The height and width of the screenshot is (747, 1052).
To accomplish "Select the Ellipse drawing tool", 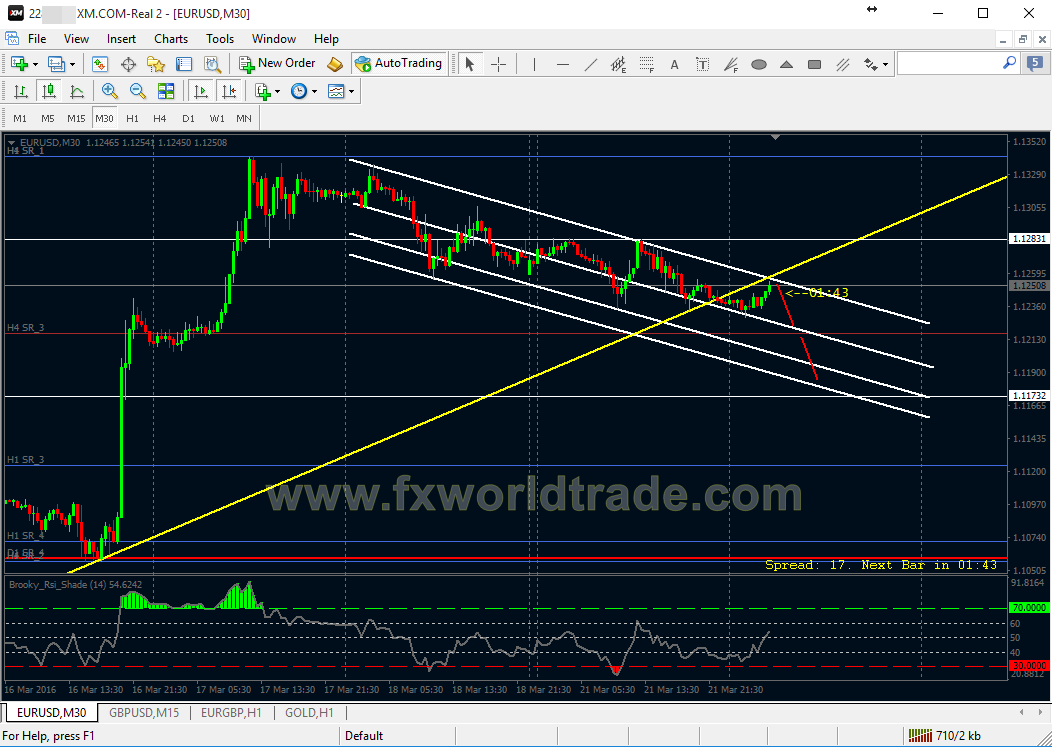I will [759, 64].
